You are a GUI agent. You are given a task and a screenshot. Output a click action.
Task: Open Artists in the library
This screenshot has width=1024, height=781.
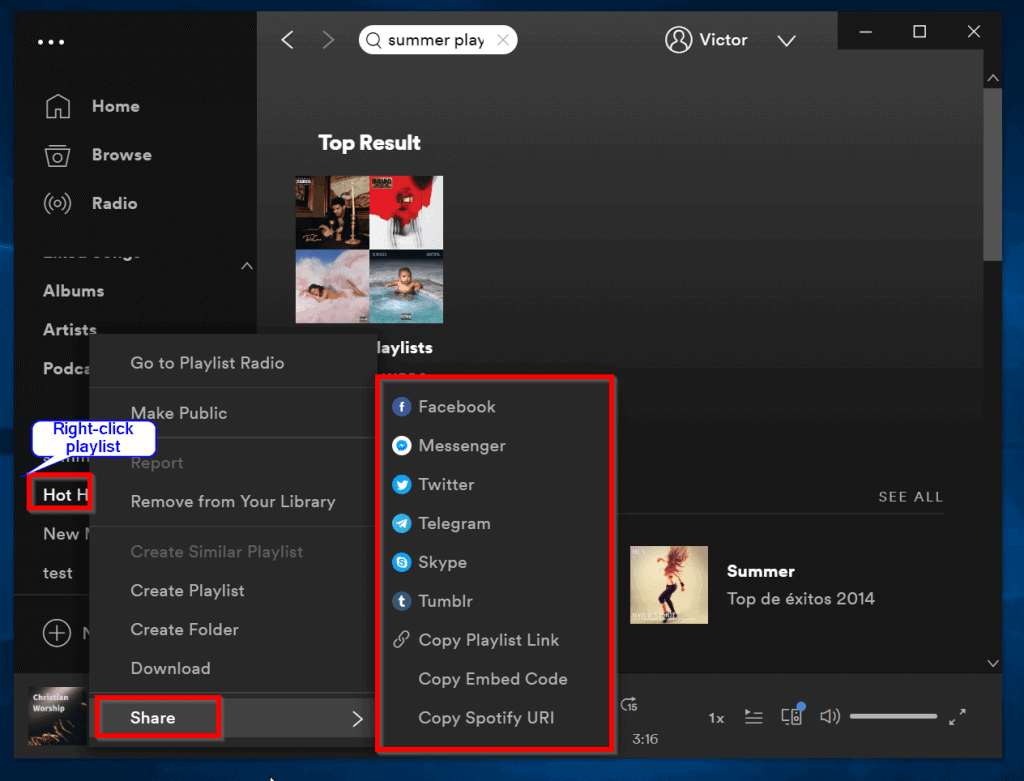[x=70, y=329]
